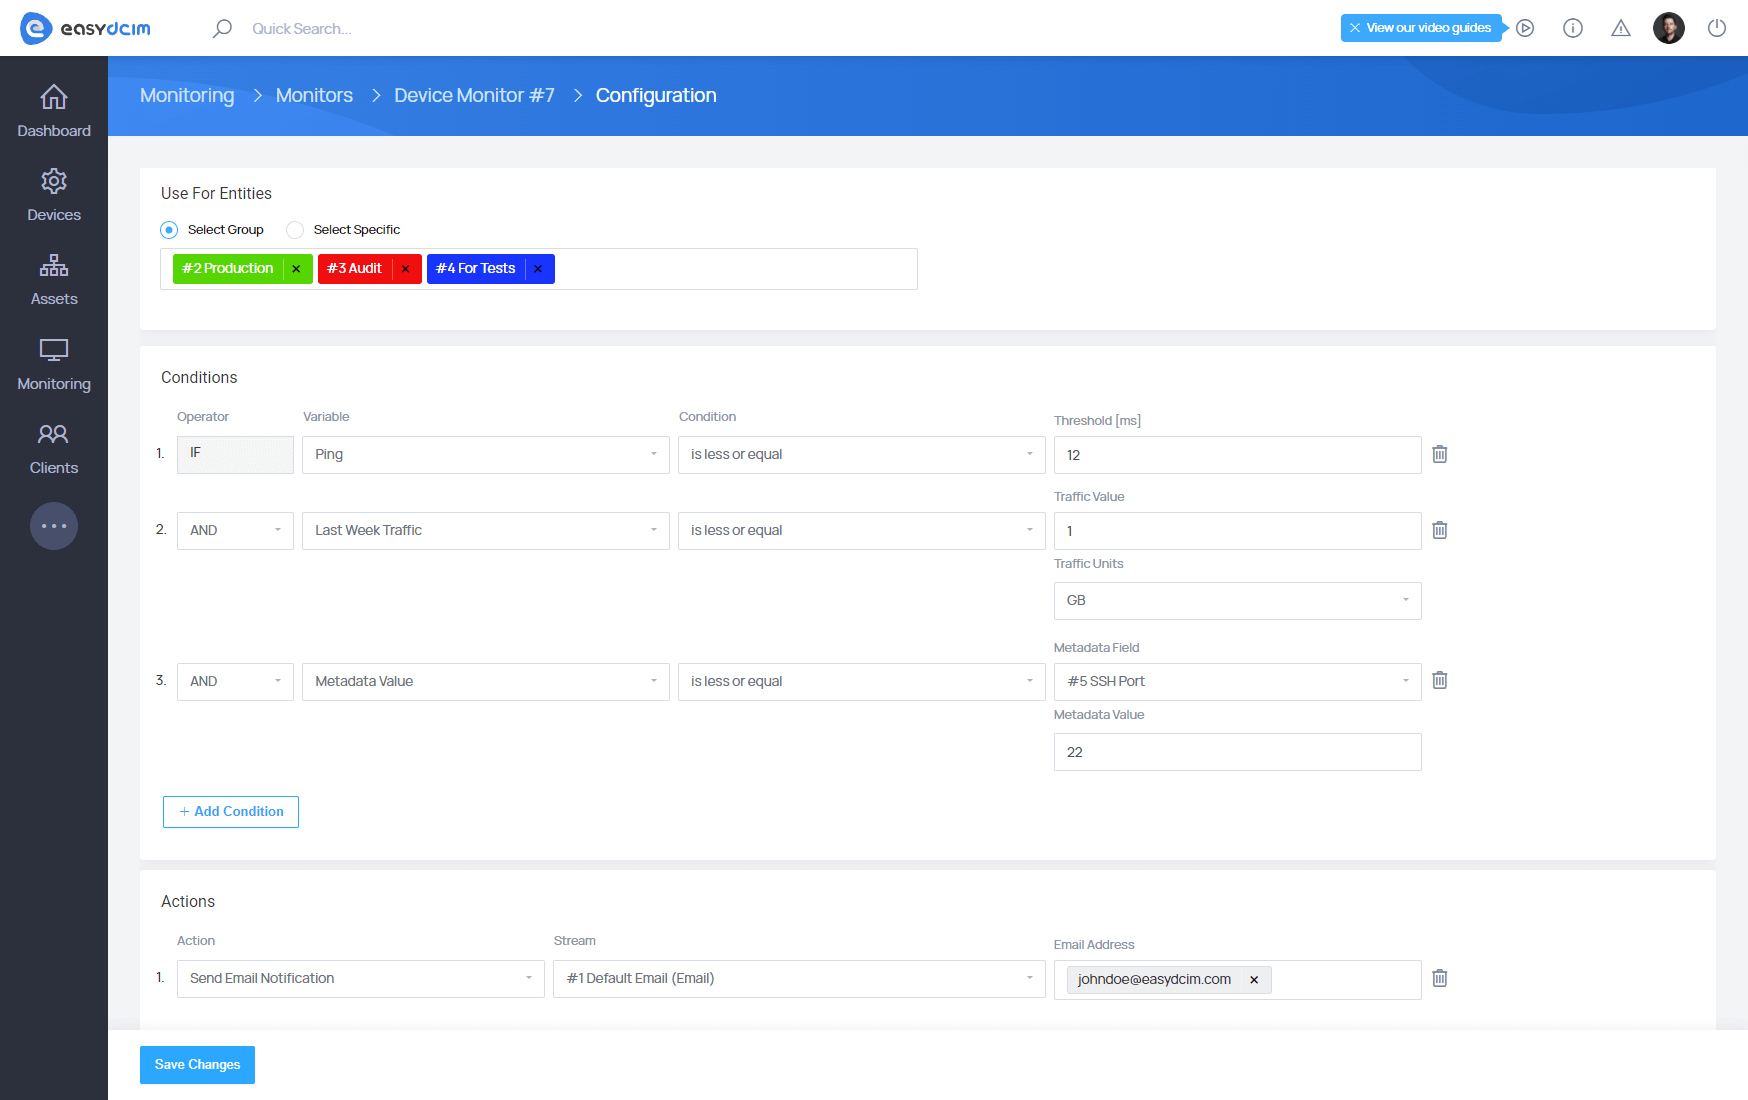The width and height of the screenshot is (1748, 1100).
Task: Click Save Changes
Action: [x=197, y=1064]
